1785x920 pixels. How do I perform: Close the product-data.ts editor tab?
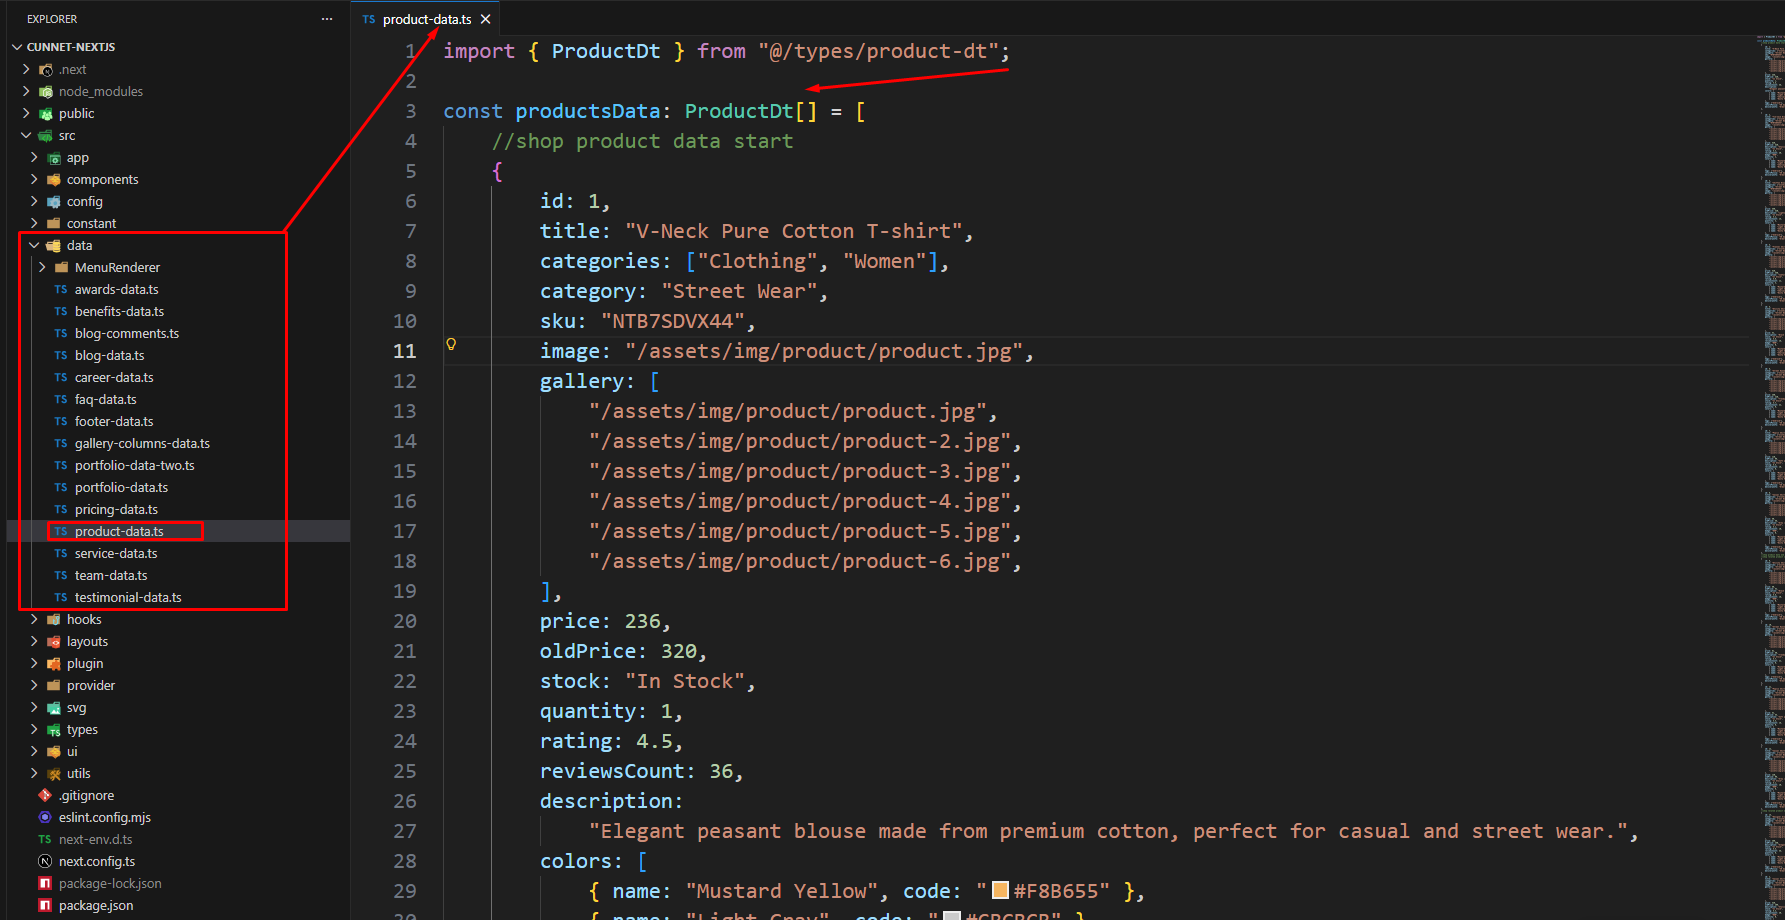[486, 19]
